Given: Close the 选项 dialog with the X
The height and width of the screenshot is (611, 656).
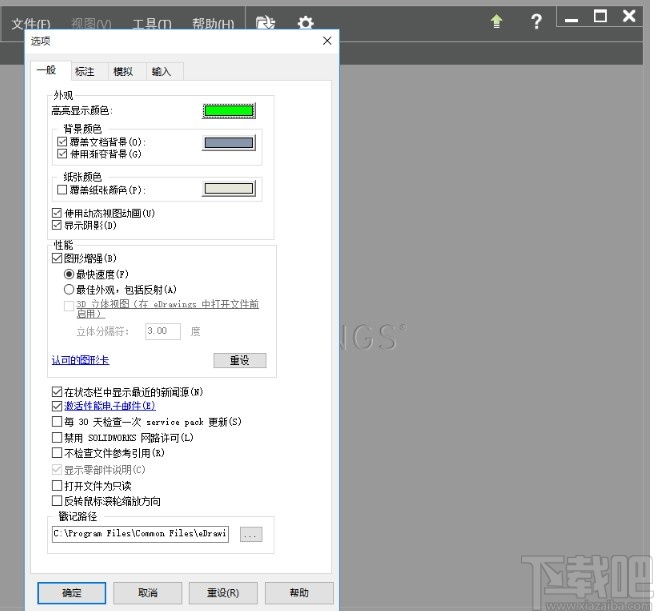Looking at the screenshot, I should point(327,41).
